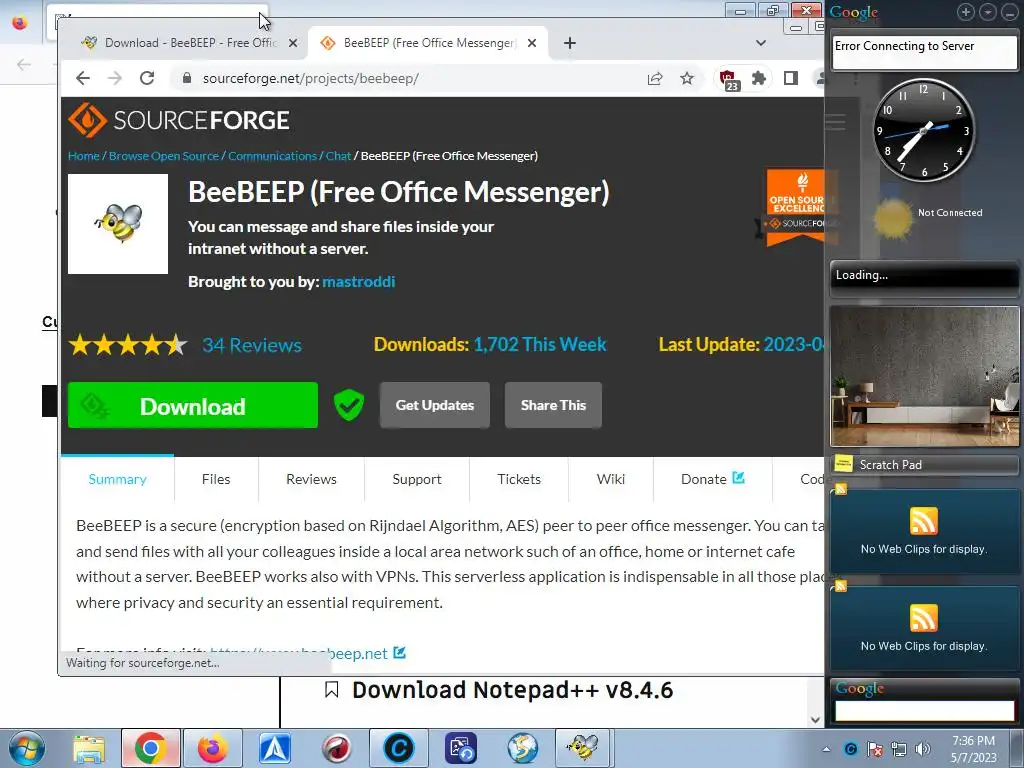
Task: Close the Download - BeeBEEP tab
Action: [293, 43]
